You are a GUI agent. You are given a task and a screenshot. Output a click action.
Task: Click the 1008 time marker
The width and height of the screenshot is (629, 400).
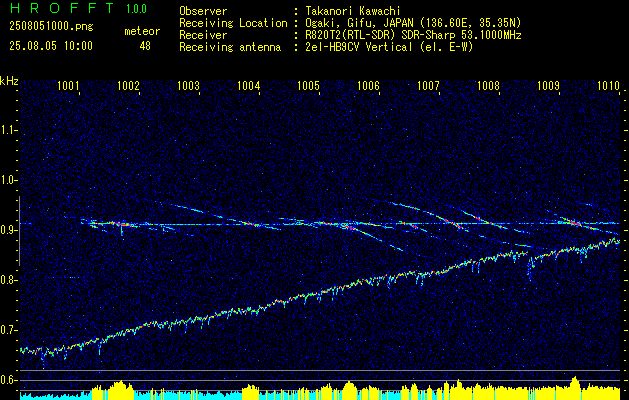(x=488, y=85)
